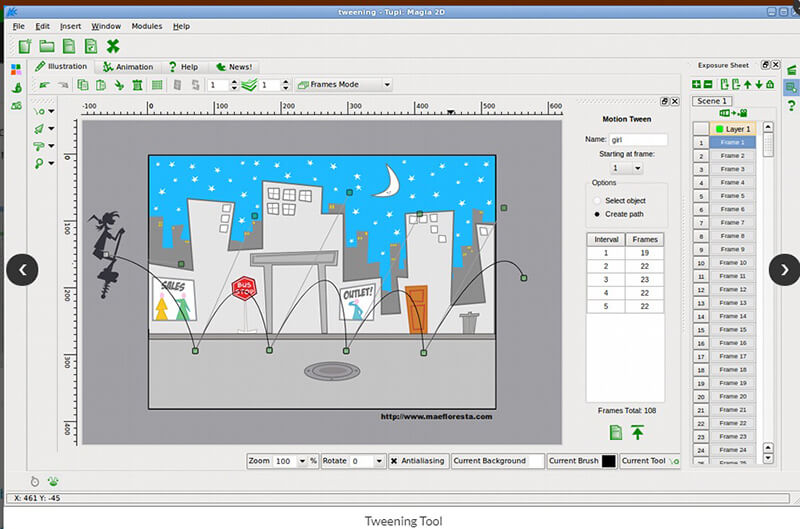Select the 'Create path' radio option
Screen dimensions: 800x529
[x=597, y=214]
